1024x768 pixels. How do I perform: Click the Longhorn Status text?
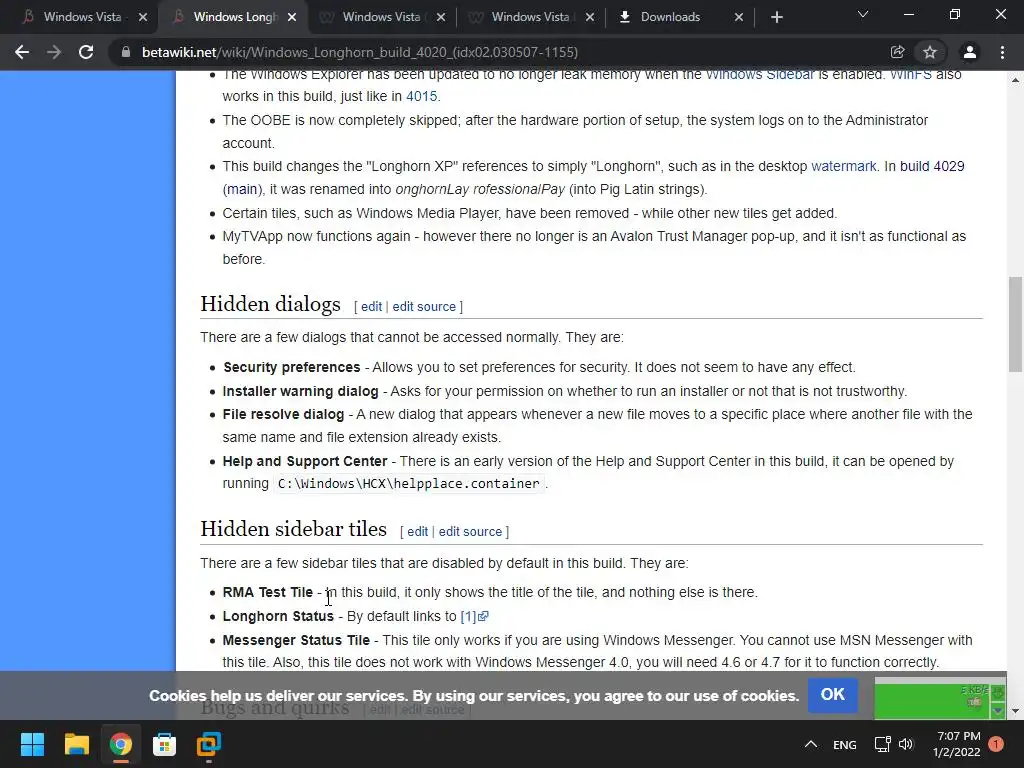[x=278, y=616]
